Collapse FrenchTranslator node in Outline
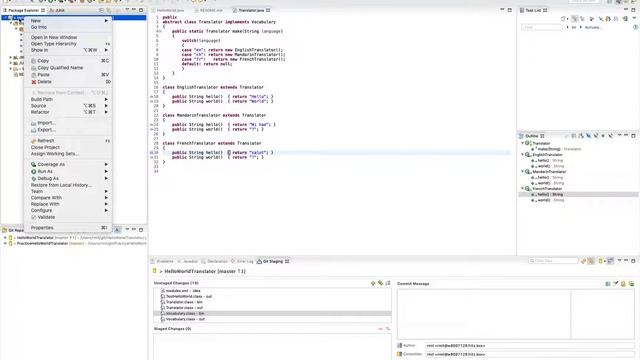 point(522,189)
